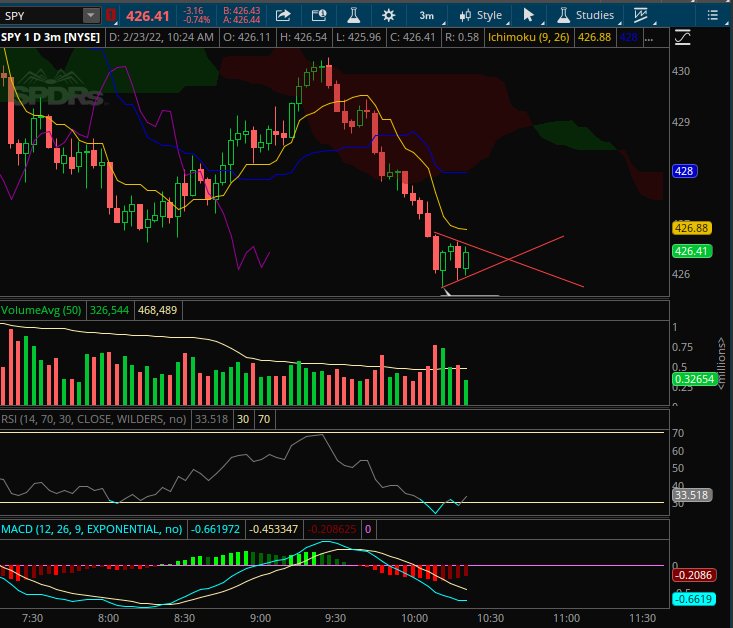
Task: Open the patterns chart icon menu
Action: [x=641, y=15]
